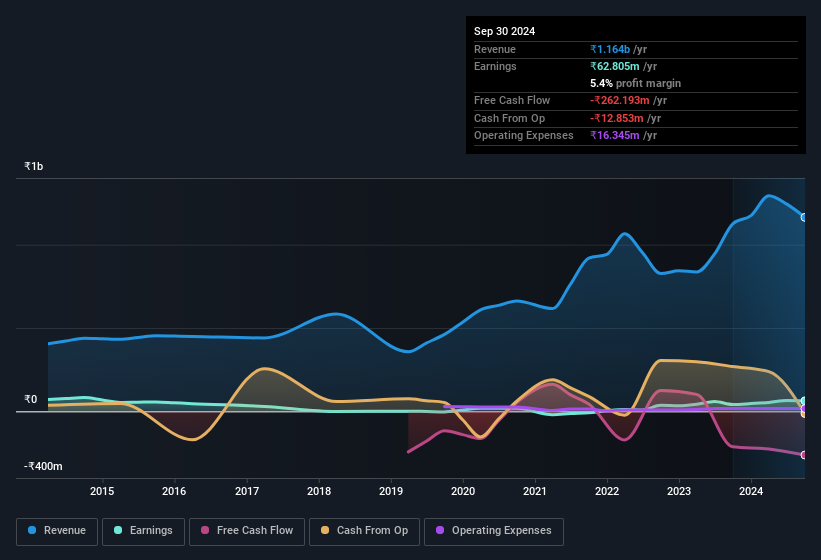Select the 2023 x-axis label
Image resolution: width=821 pixels, height=560 pixels.
tap(679, 491)
